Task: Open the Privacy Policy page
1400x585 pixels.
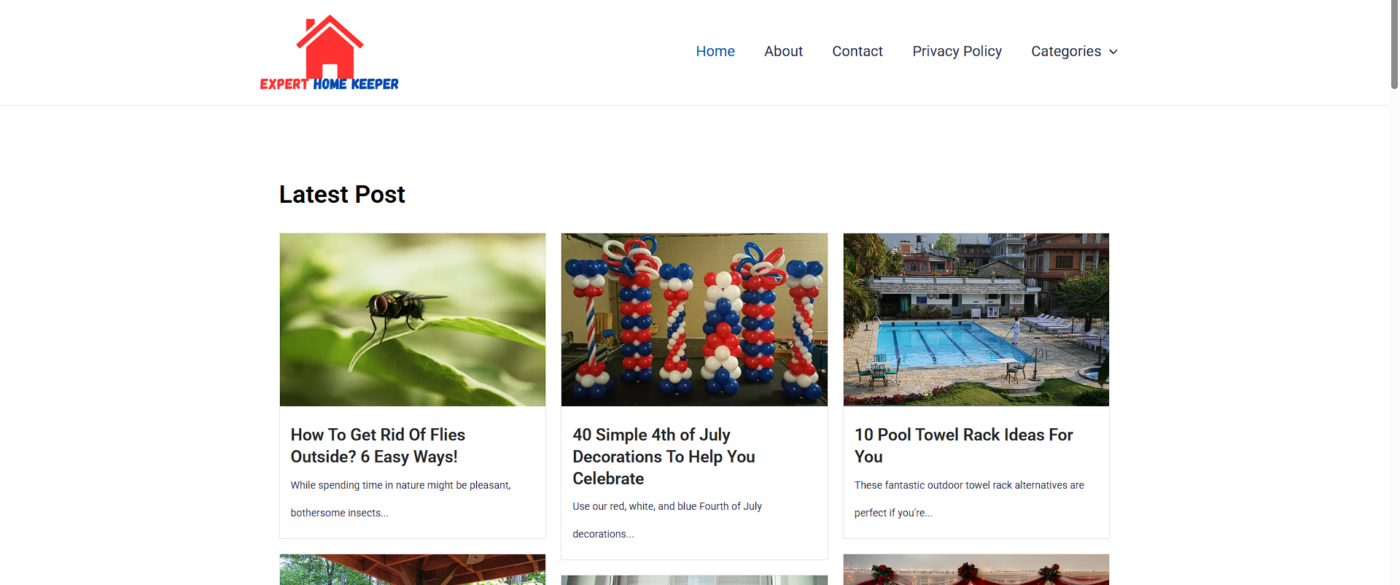Action: pos(957,51)
